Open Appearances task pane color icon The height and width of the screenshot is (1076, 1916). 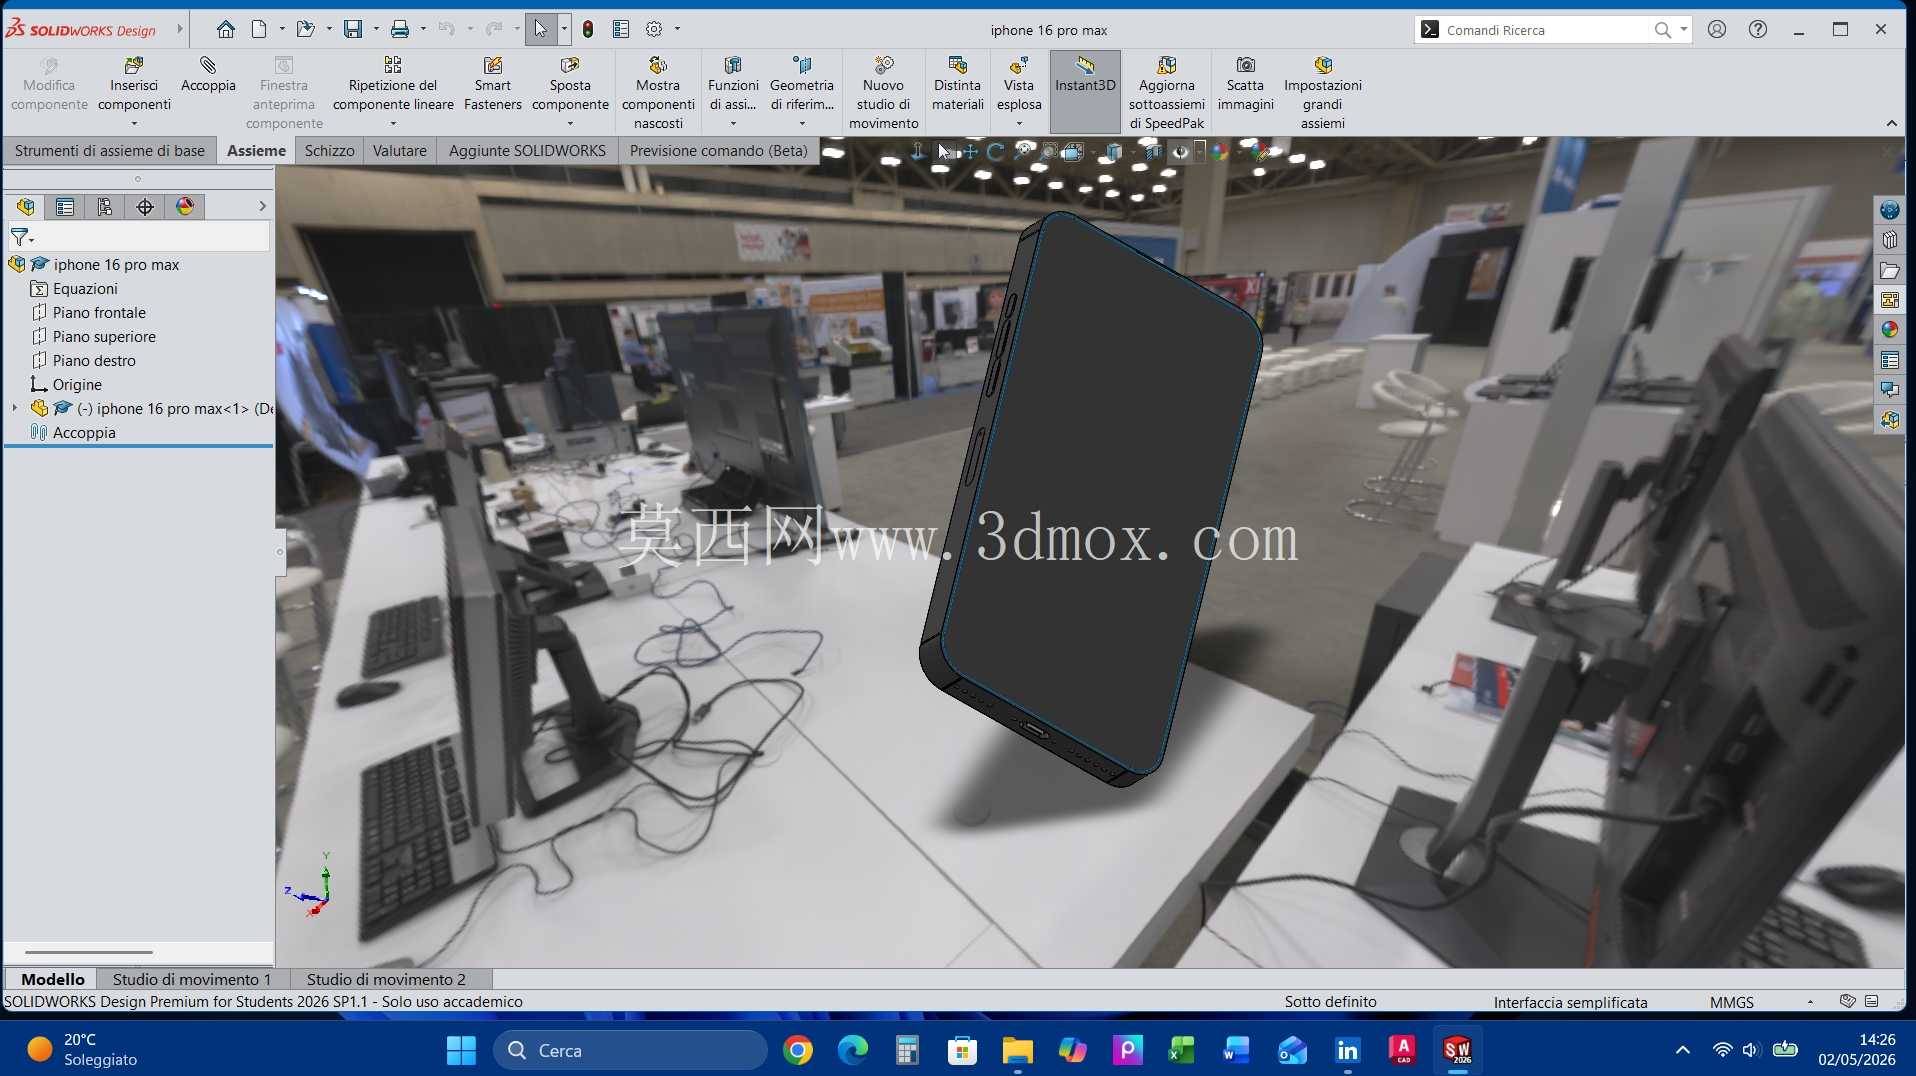coord(1889,330)
